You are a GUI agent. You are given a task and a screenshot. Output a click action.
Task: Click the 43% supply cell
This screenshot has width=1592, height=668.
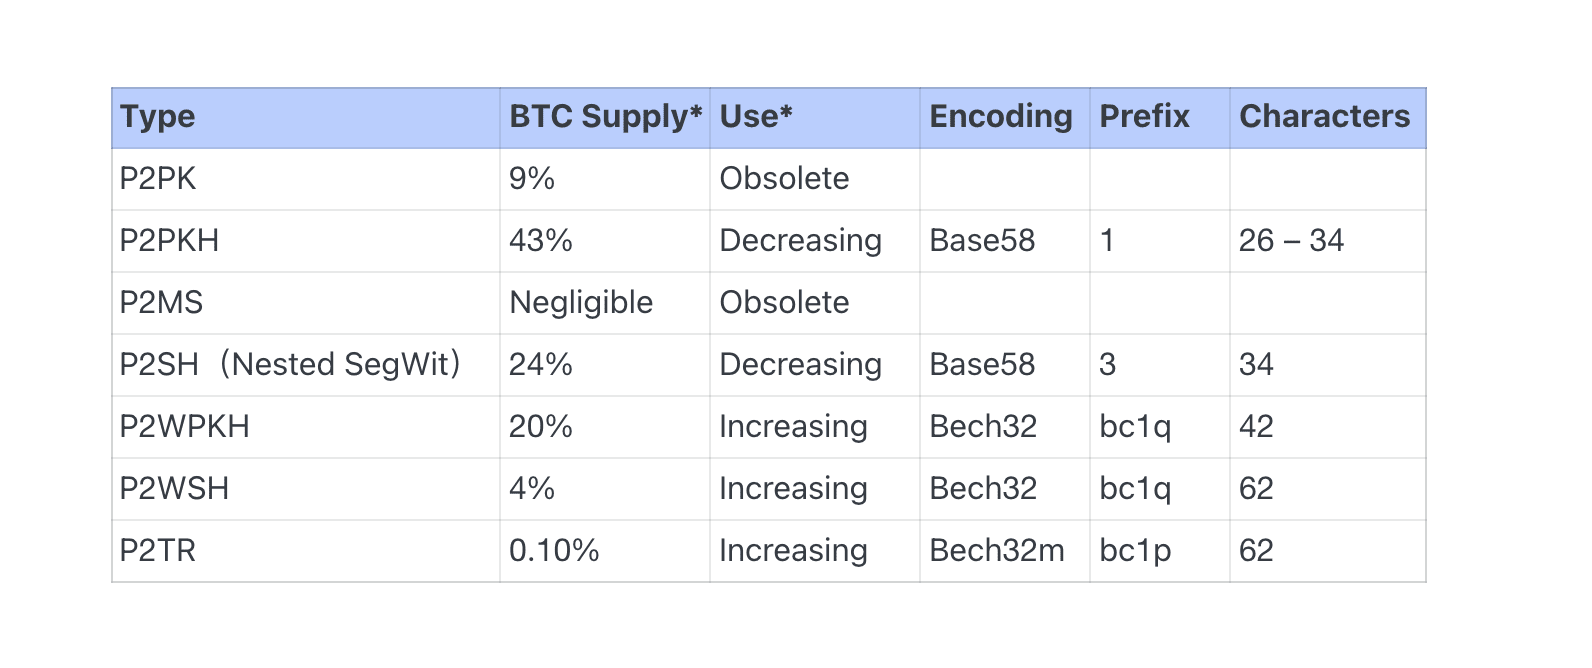pos(541,241)
